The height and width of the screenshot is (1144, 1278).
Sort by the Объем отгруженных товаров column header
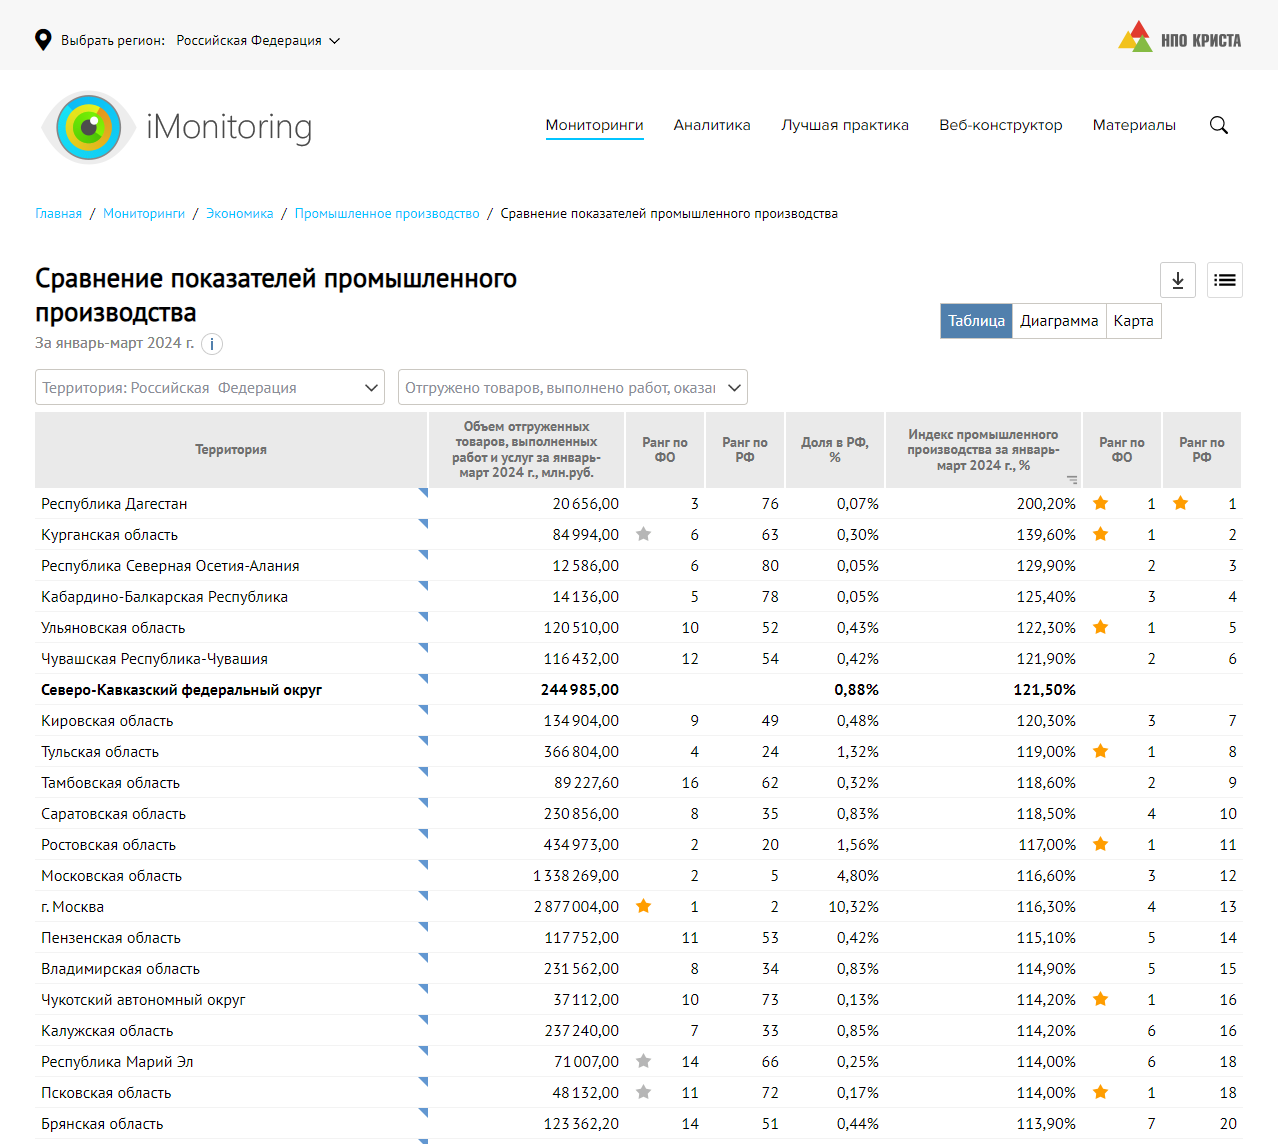(x=526, y=450)
